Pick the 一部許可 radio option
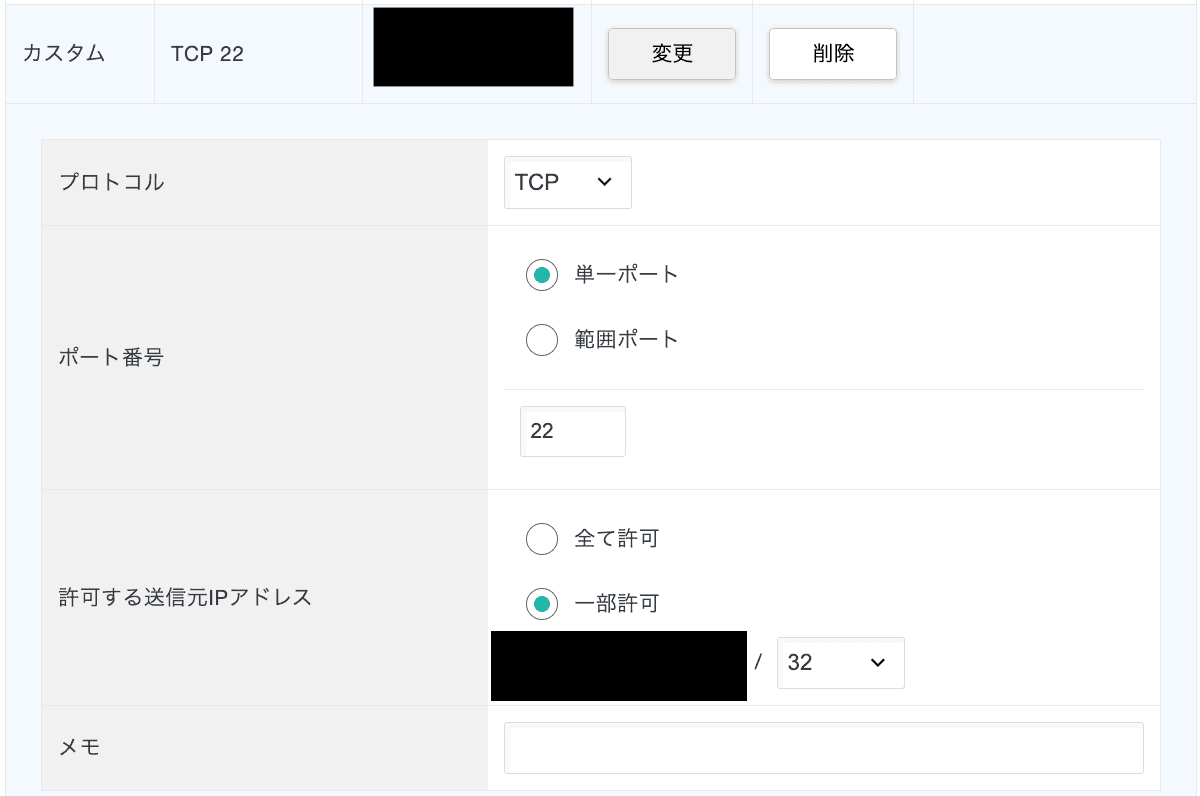Viewport: 1200px width, 796px height. click(x=542, y=604)
